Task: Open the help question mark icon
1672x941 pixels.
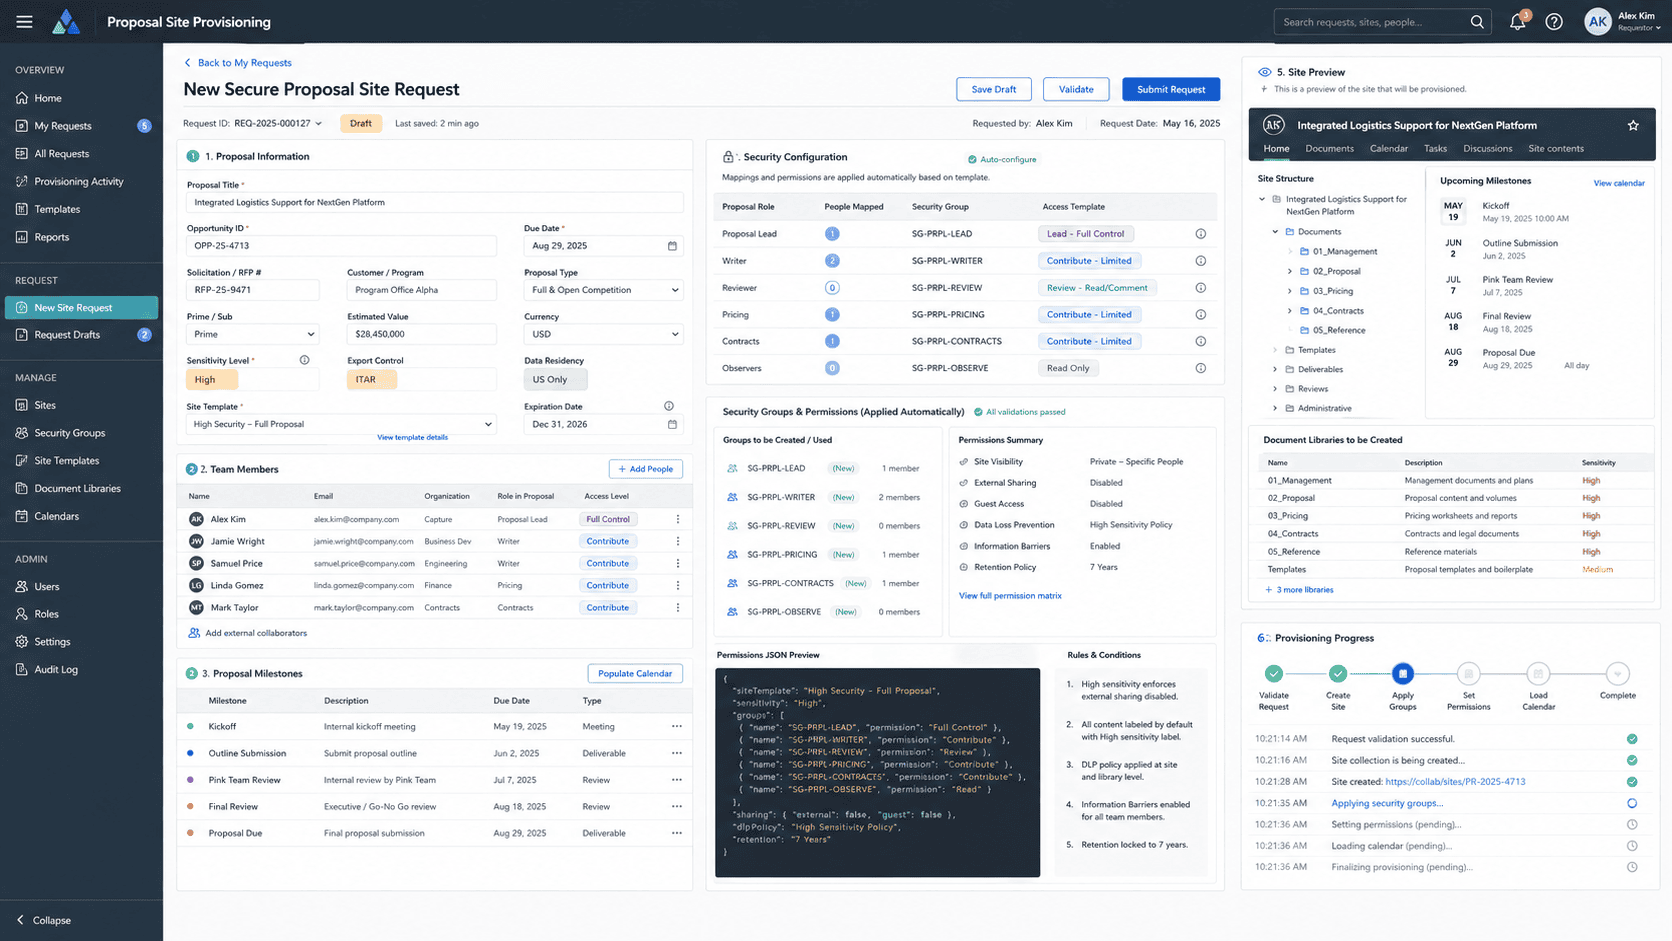Action: [1554, 22]
